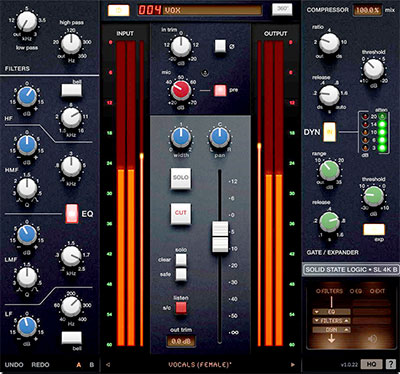Move FILTERS routing block up
The width and height of the screenshot is (400, 374).
tap(347, 321)
